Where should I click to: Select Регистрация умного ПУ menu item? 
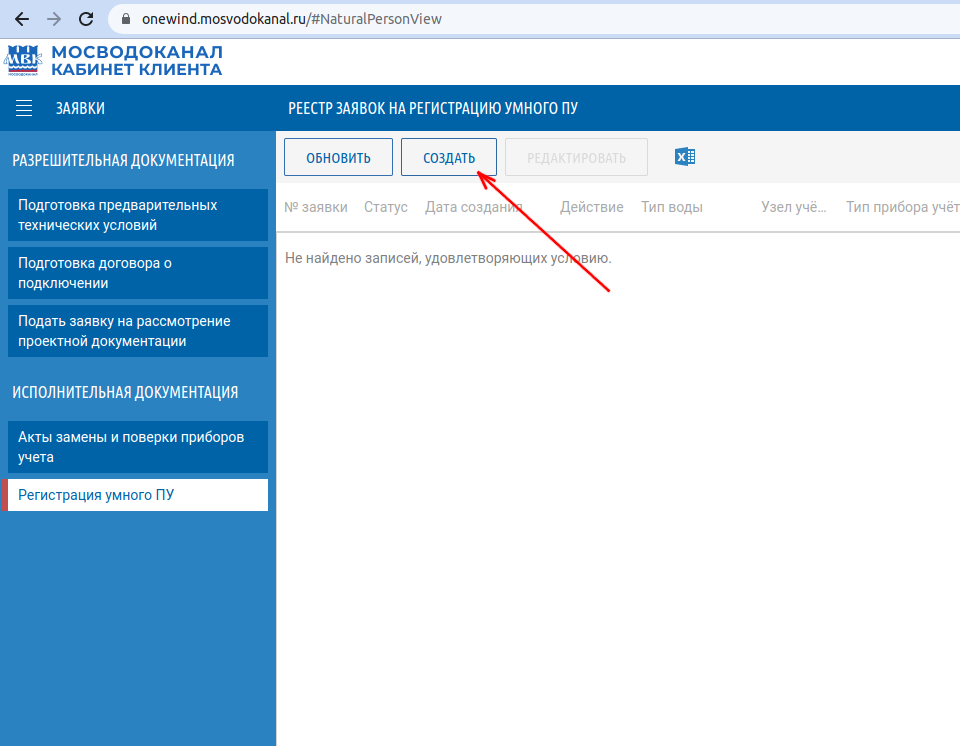[x=136, y=495]
